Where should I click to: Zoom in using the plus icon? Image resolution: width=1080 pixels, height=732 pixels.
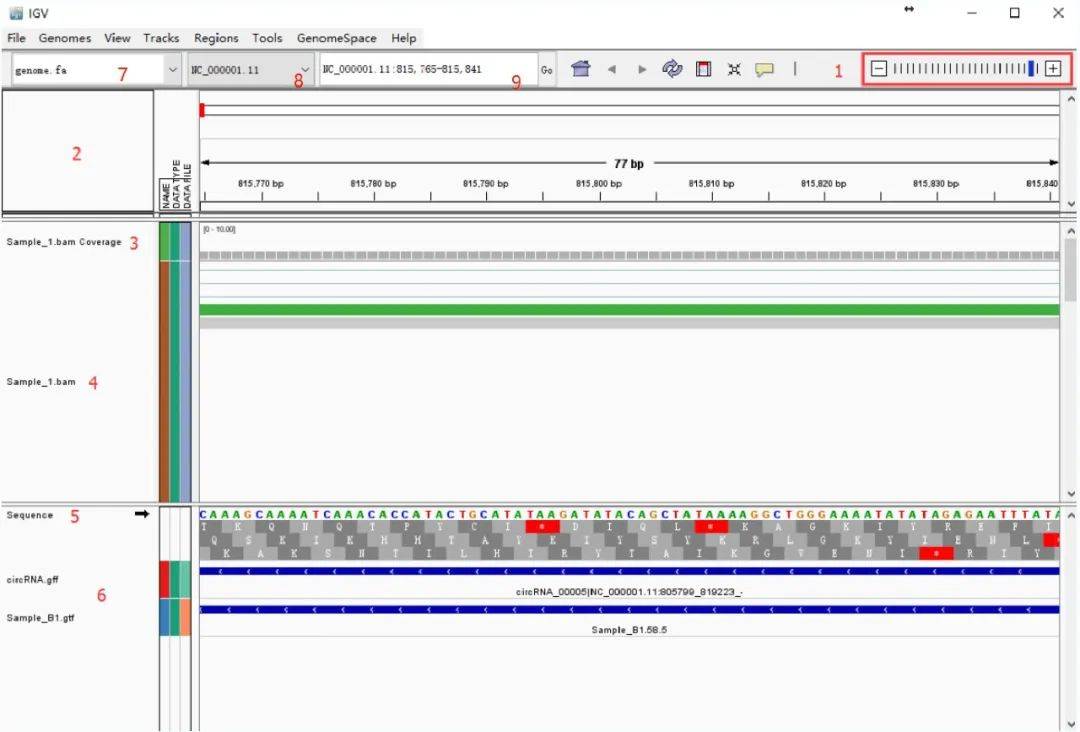1053,68
